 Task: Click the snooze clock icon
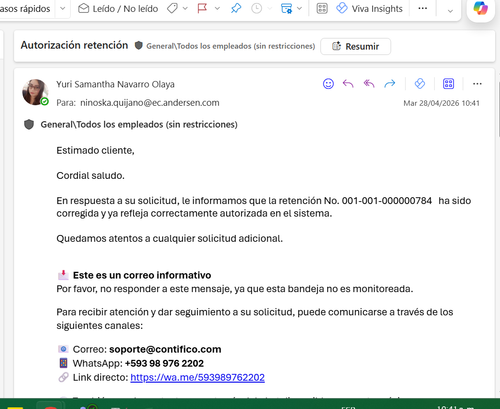pyautogui.click(x=256, y=8)
